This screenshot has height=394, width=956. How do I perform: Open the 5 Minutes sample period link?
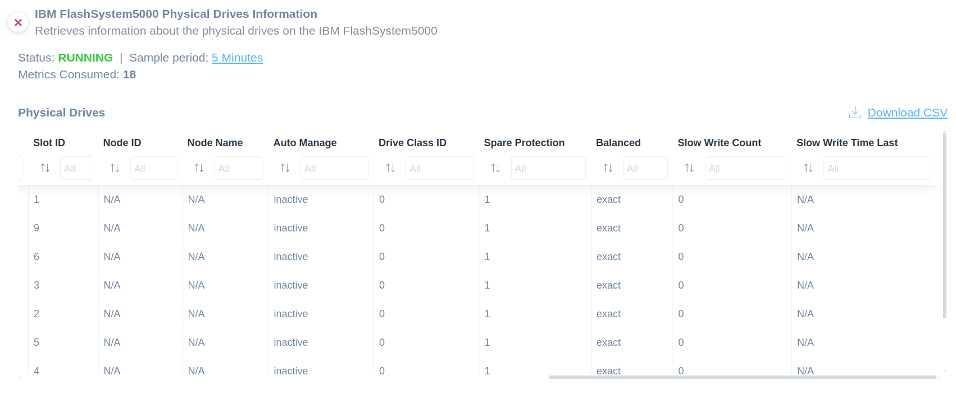(237, 58)
